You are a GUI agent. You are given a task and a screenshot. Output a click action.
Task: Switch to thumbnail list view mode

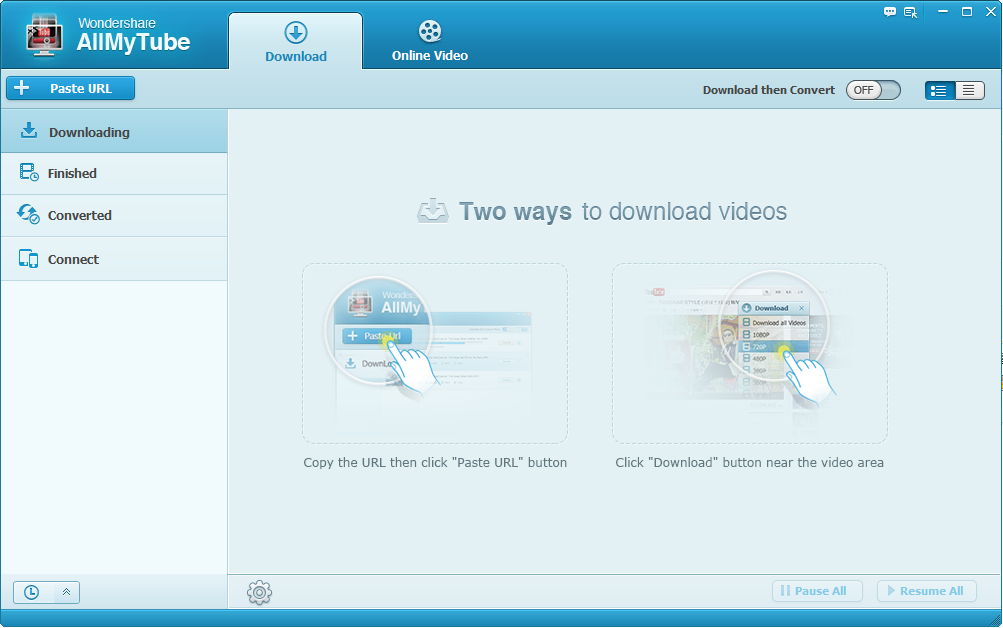pyautogui.click(x=937, y=89)
